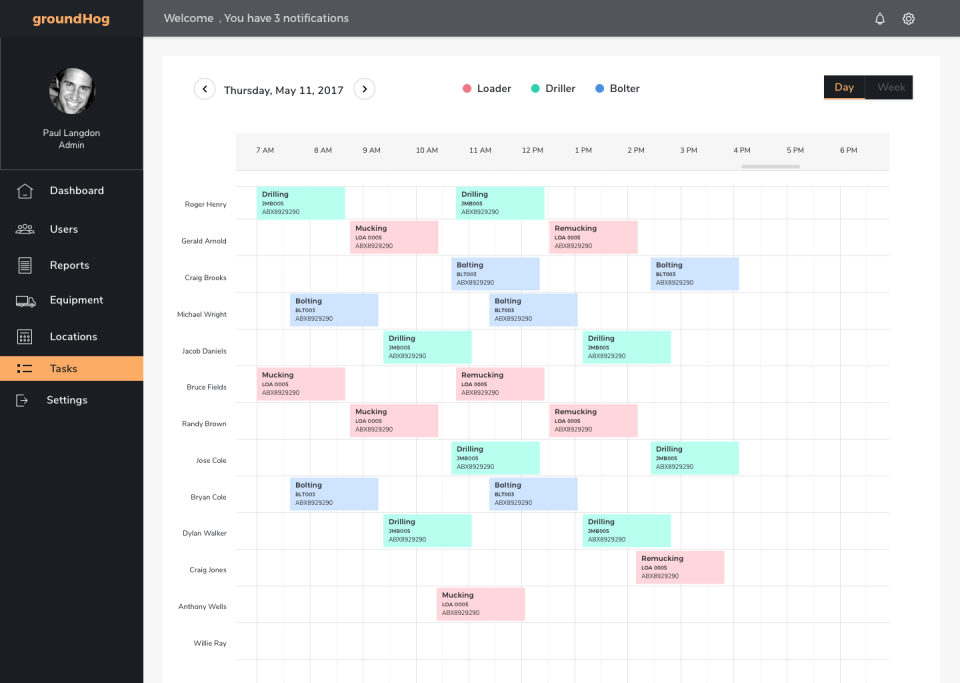Screen dimensions: 960x683
Task: Click the teal Driller legend dot
Action: click(535, 89)
